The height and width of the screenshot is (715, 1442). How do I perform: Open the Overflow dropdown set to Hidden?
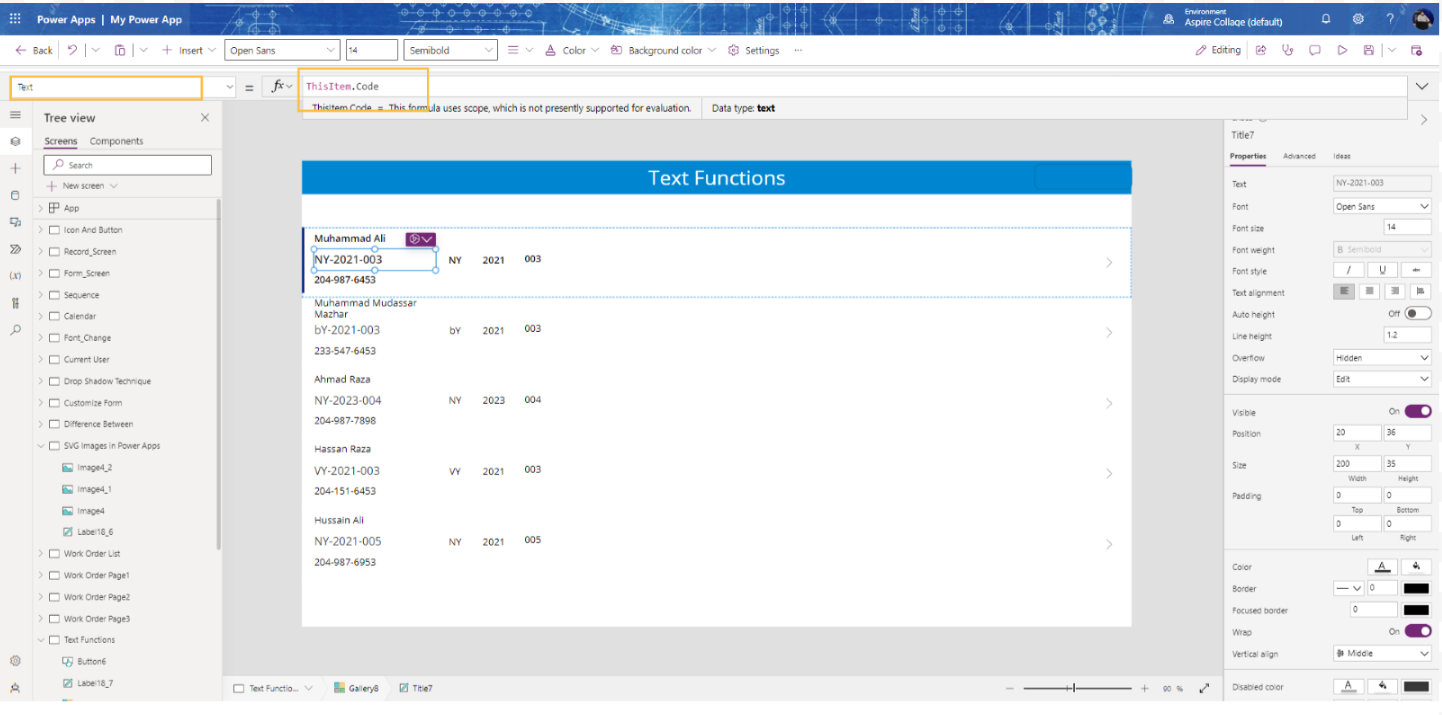click(1381, 357)
